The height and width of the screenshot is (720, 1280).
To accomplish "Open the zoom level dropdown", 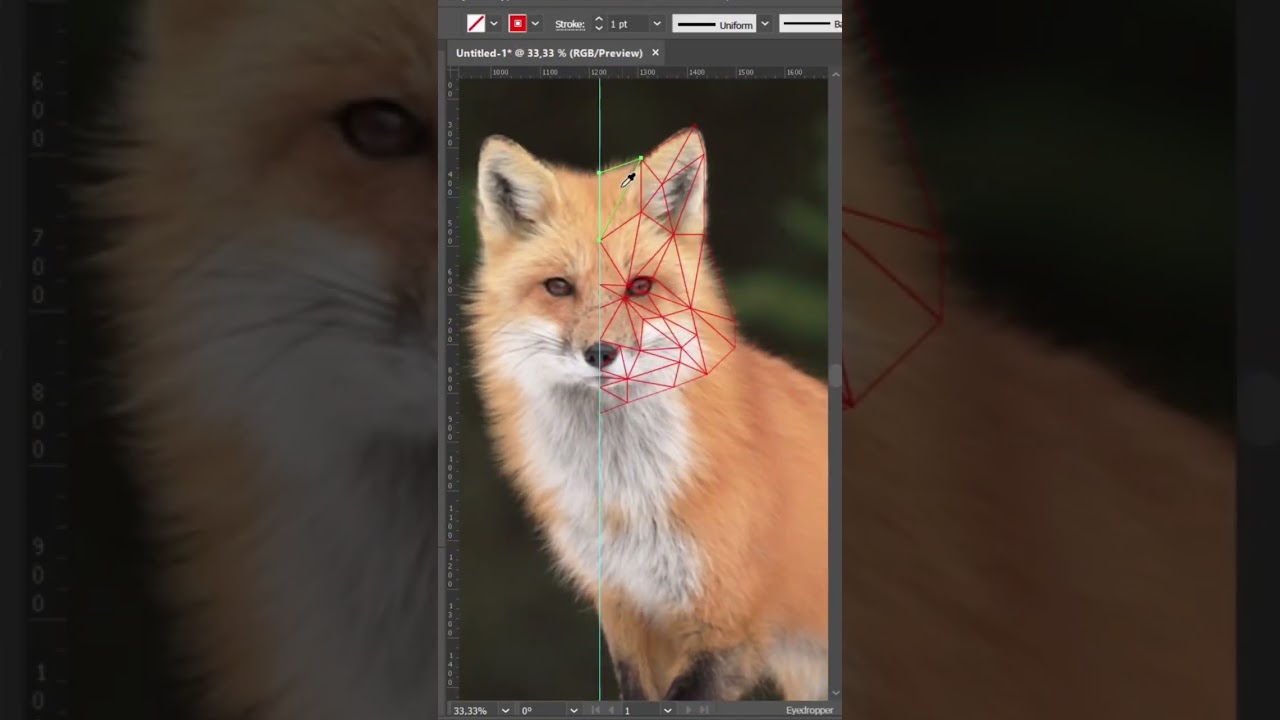I will pos(505,710).
